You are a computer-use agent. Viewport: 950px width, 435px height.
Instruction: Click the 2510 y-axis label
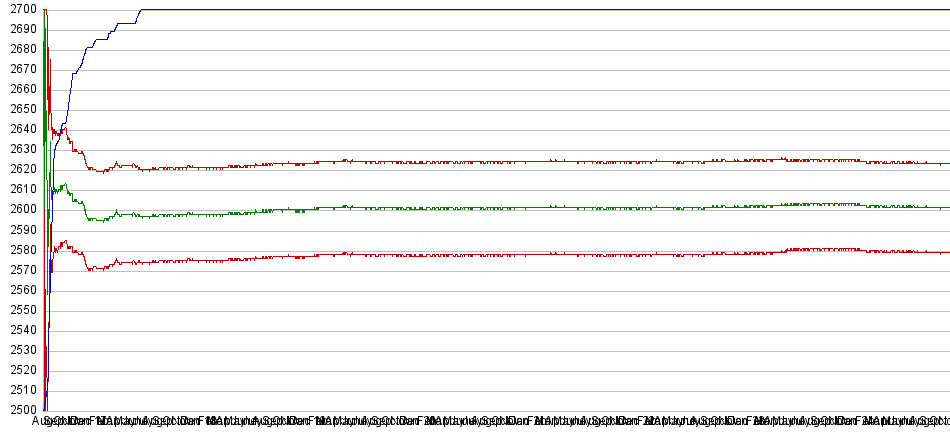[19, 389]
